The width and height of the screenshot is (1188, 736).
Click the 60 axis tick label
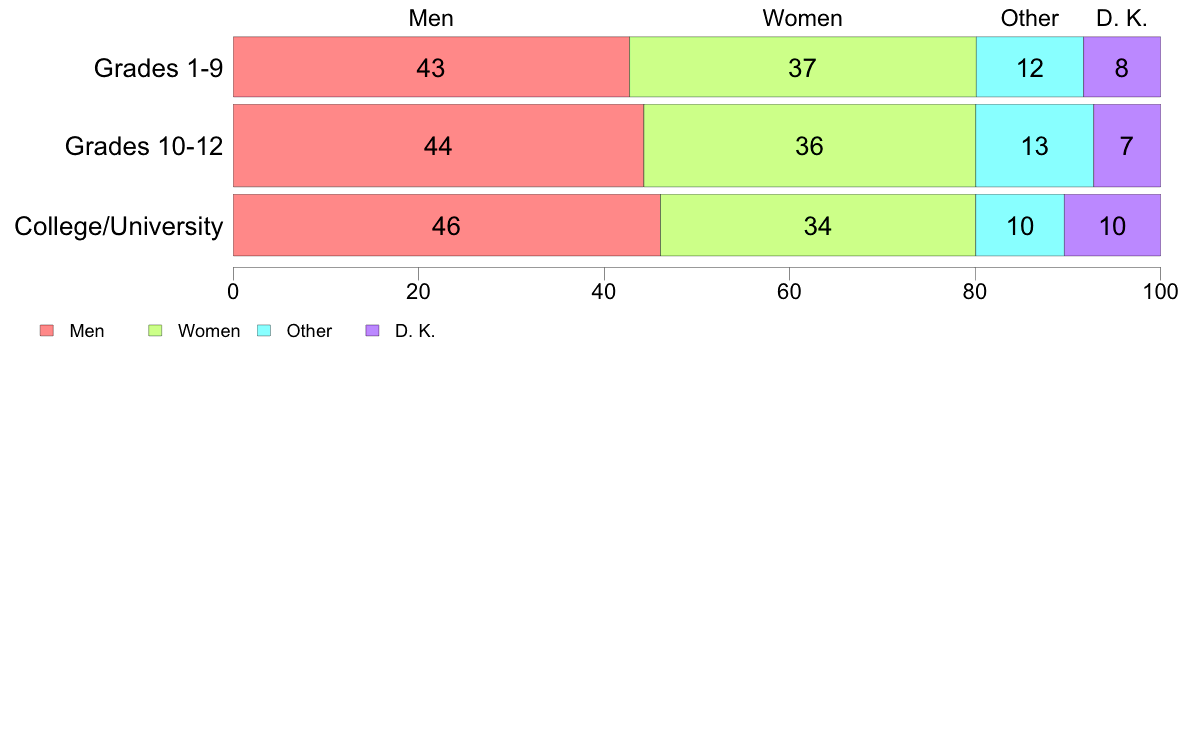(789, 293)
